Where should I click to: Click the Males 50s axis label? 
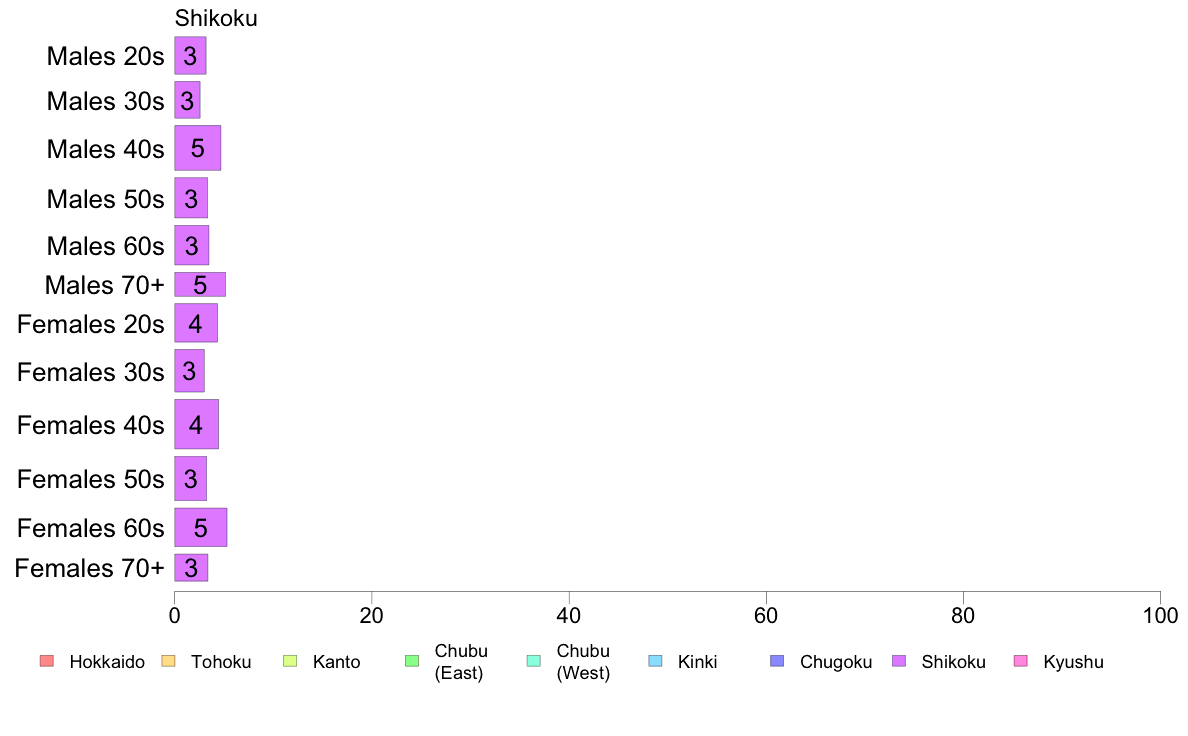click(x=105, y=199)
